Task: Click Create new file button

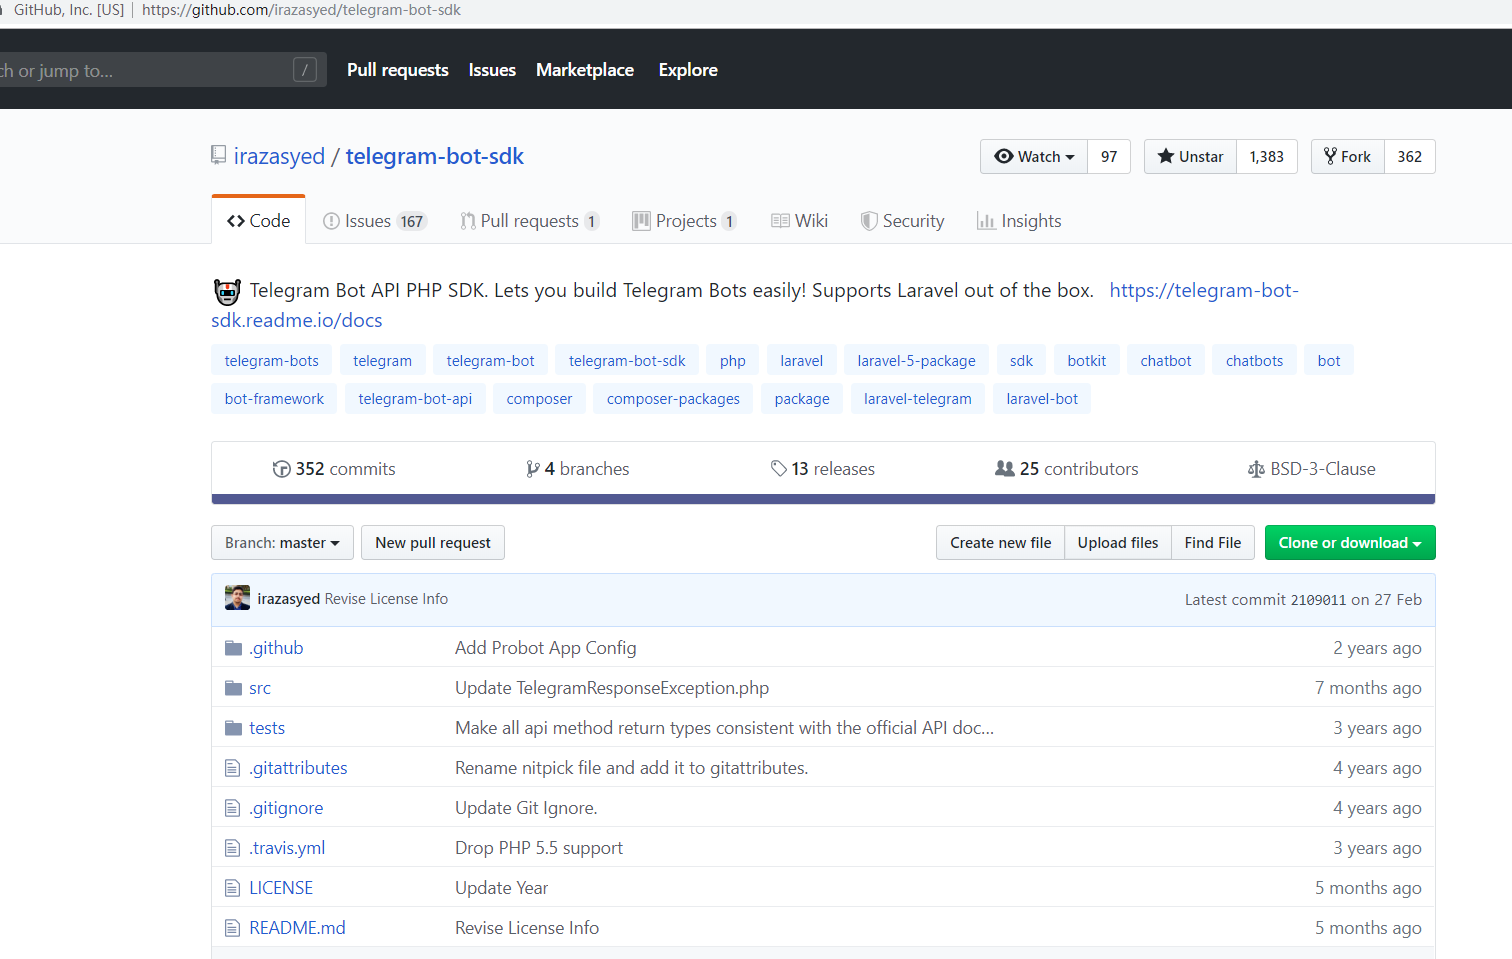Action: 1001,543
